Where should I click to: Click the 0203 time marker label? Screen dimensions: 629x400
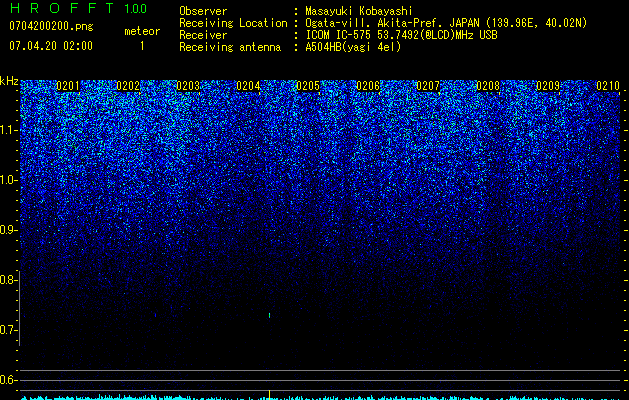pos(188,86)
